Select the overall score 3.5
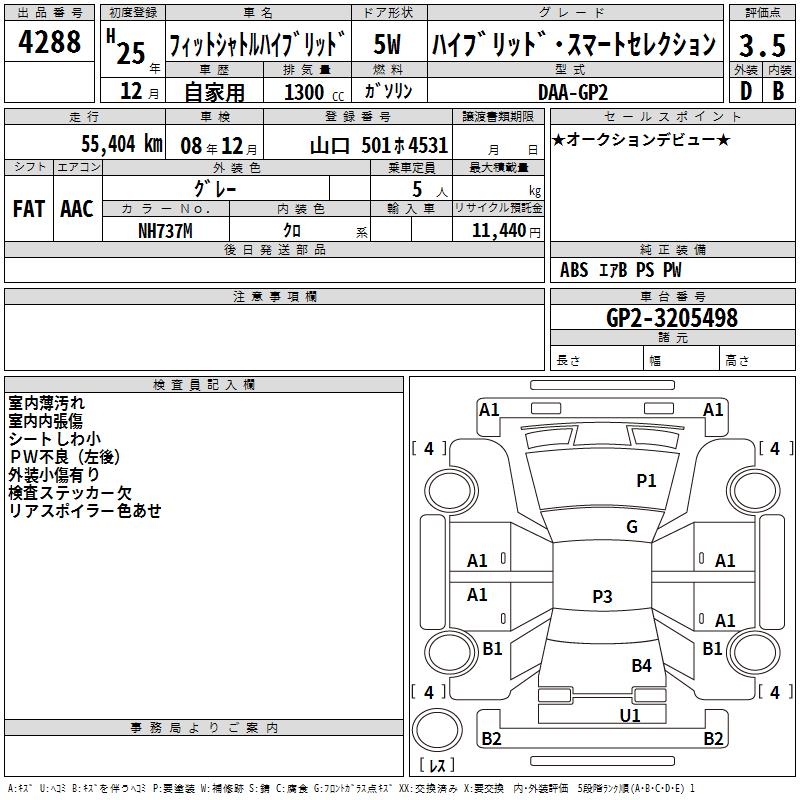Image resolution: width=800 pixels, height=800 pixels. (x=761, y=45)
